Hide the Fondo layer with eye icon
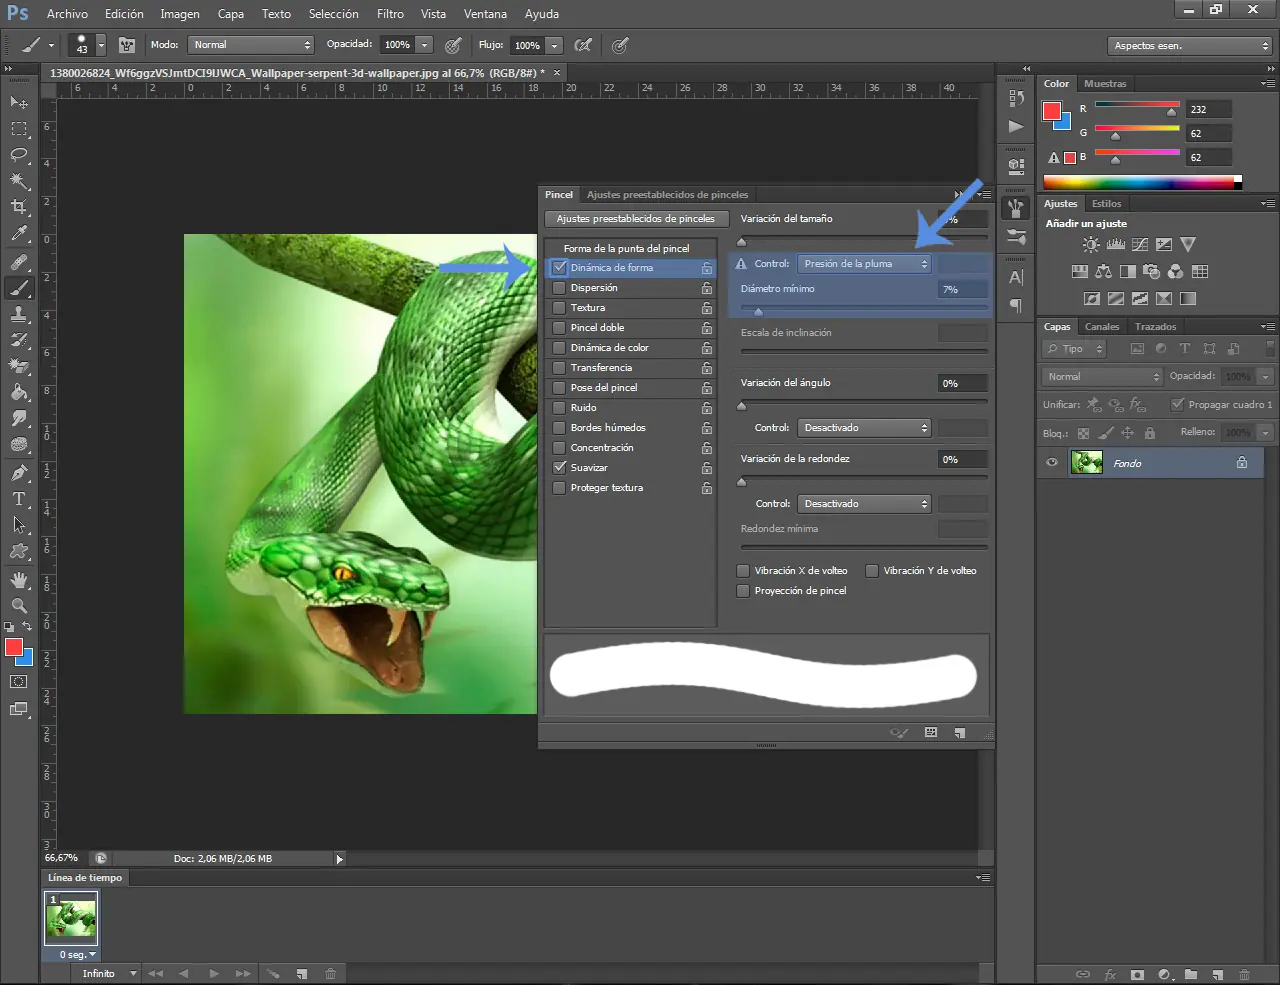Viewport: 1280px width, 985px height. pos(1052,463)
